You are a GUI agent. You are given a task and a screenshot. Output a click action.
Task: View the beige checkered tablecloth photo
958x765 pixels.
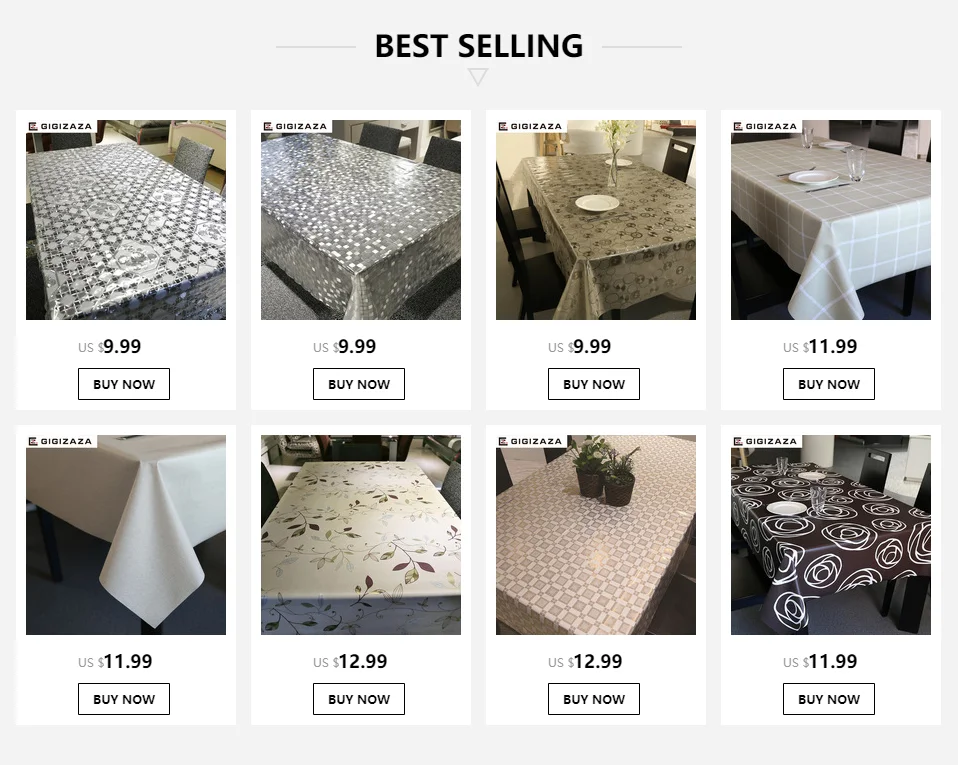pyautogui.click(x=831, y=220)
